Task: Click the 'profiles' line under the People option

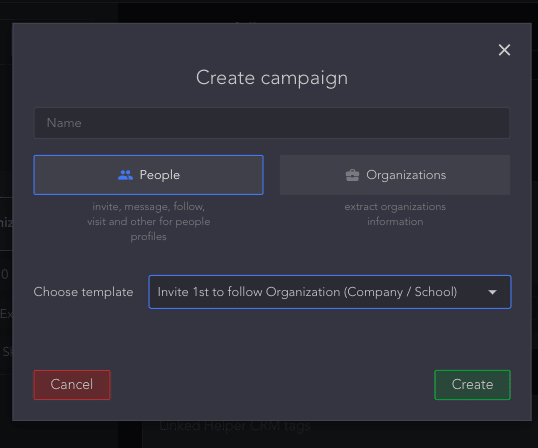Action: (x=149, y=237)
